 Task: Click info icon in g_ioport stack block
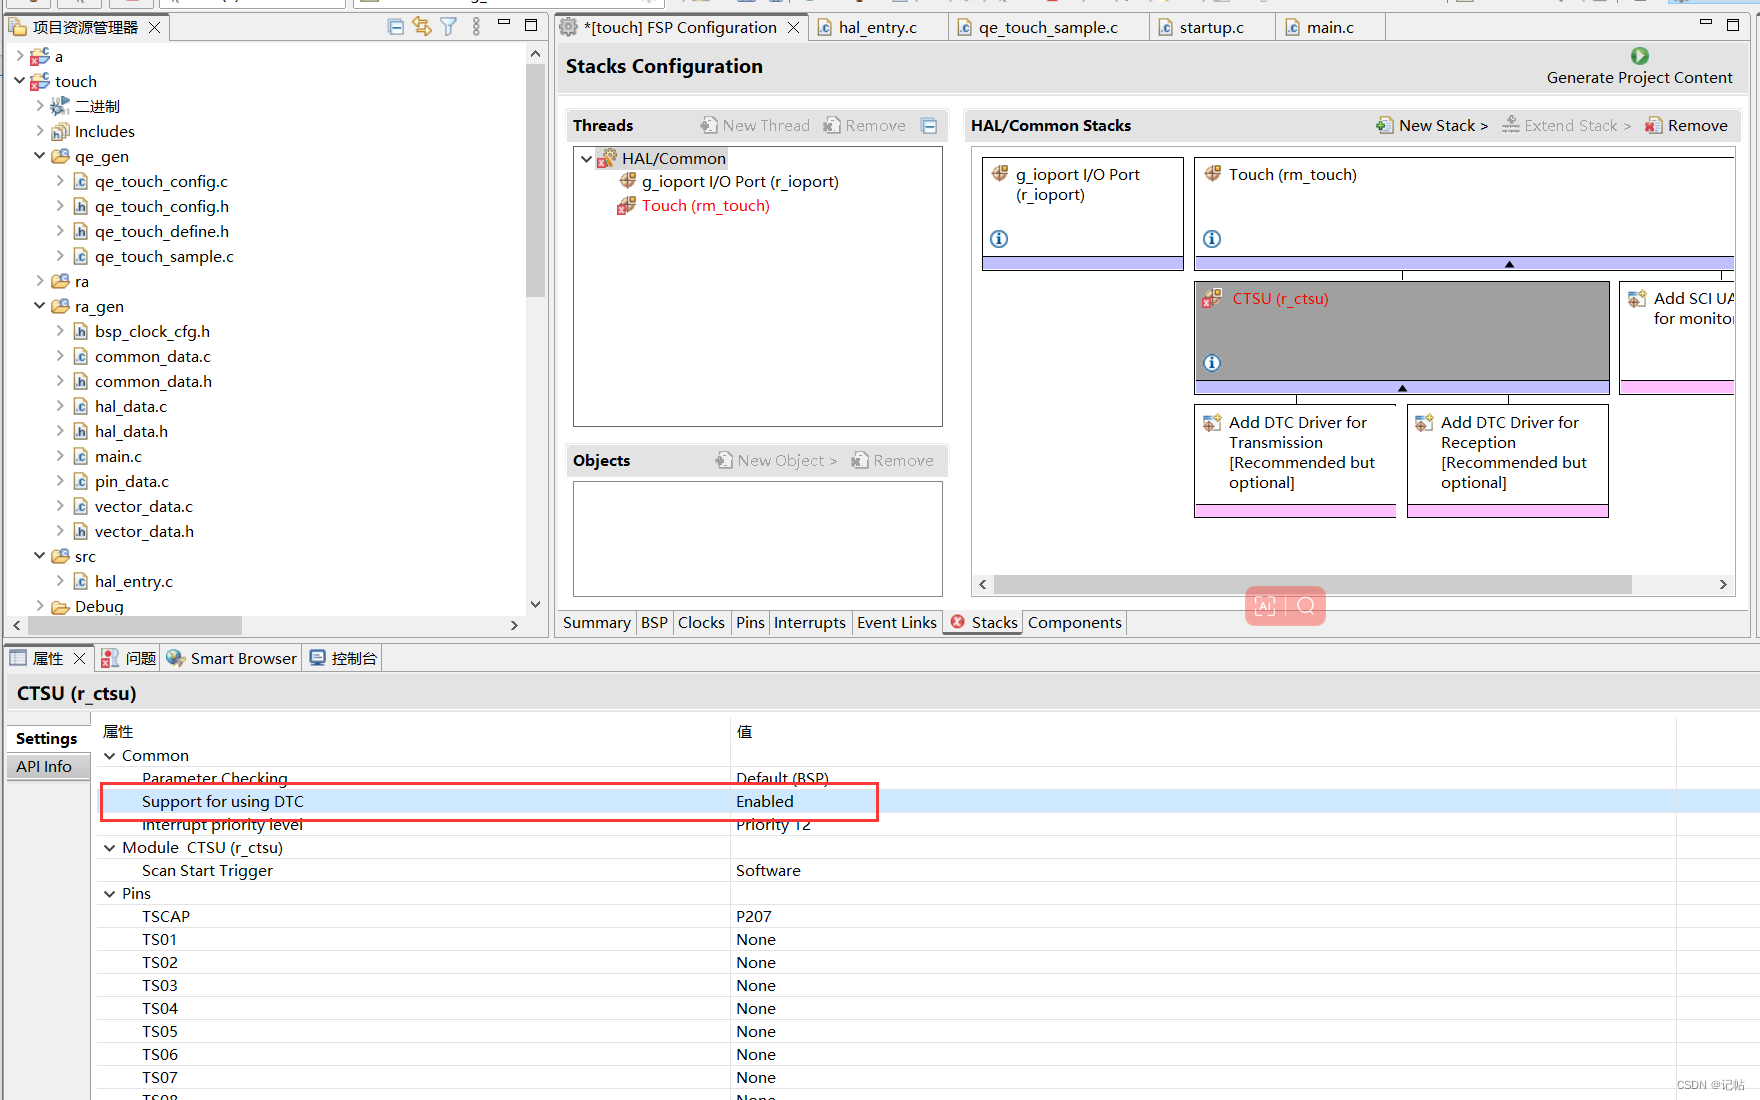click(x=999, y=239)
